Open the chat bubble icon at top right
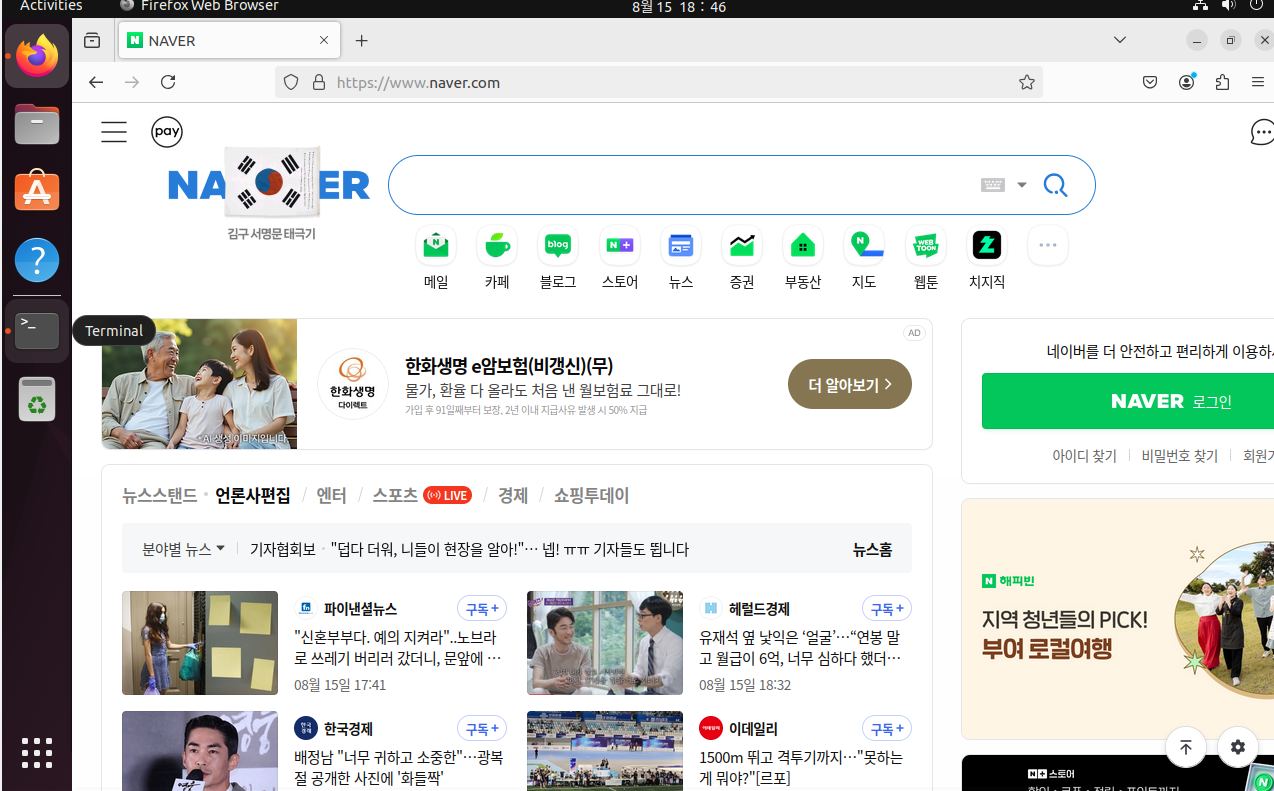This screenshot has width=1274, height=791. click(1262, 132)
